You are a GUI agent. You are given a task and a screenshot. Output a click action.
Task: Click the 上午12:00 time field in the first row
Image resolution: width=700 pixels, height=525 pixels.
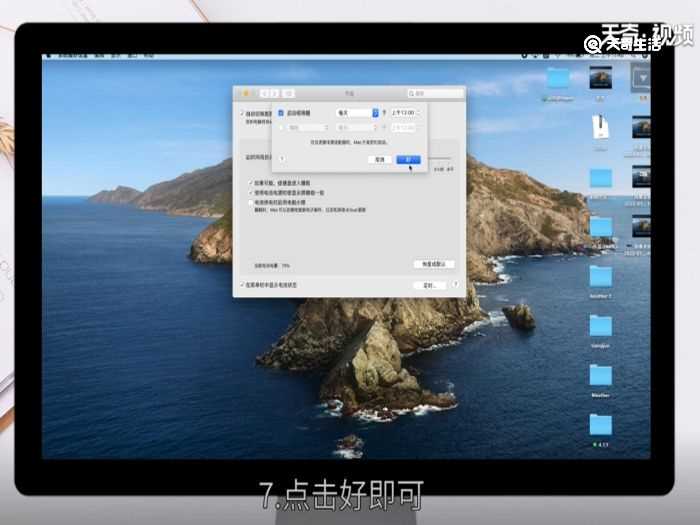[x=404, y=113]
